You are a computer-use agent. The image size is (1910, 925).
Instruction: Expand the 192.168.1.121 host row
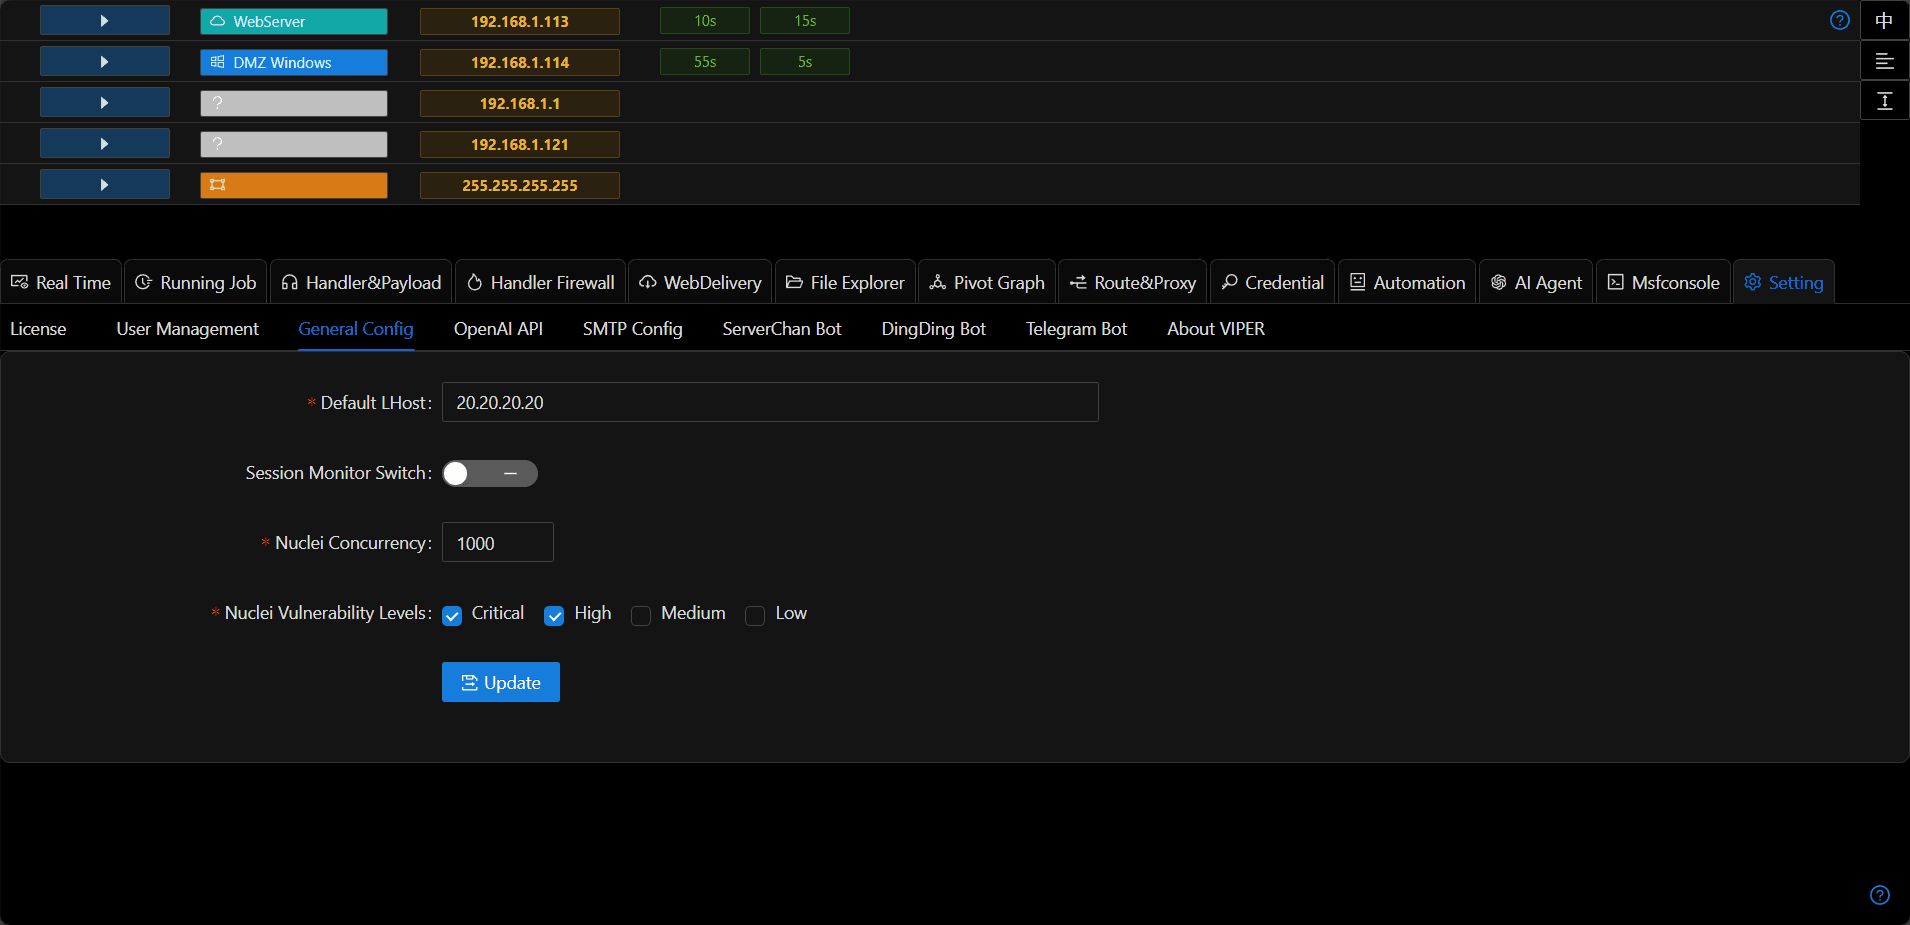pos(105,144)
